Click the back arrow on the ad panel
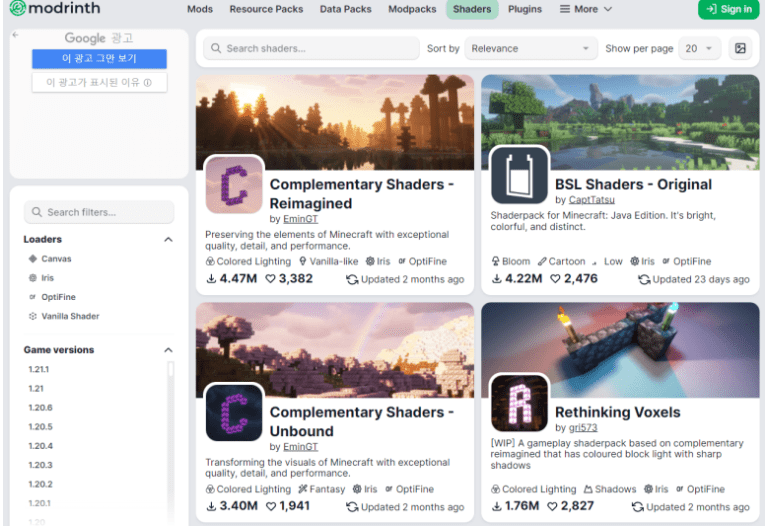Image resolution: width=771 pixels, height=530 pixels. (15, 35)
